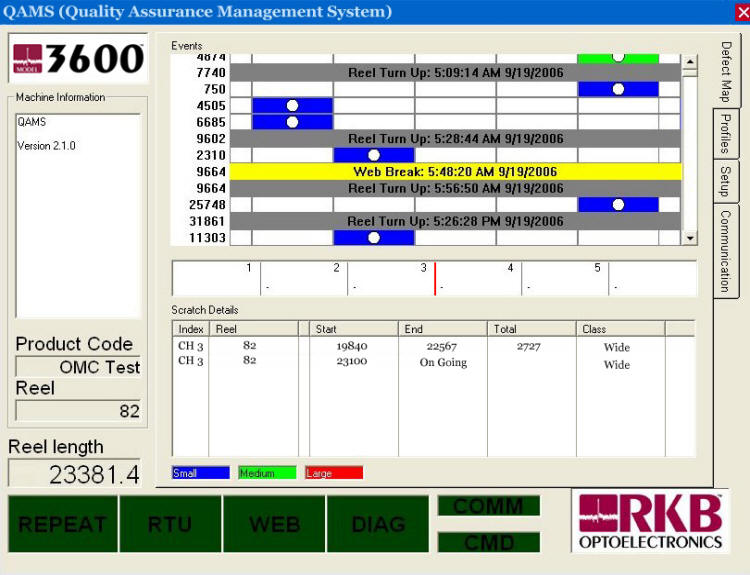Click the COMM status indicator
750x575 pixels.
(488, 506)
